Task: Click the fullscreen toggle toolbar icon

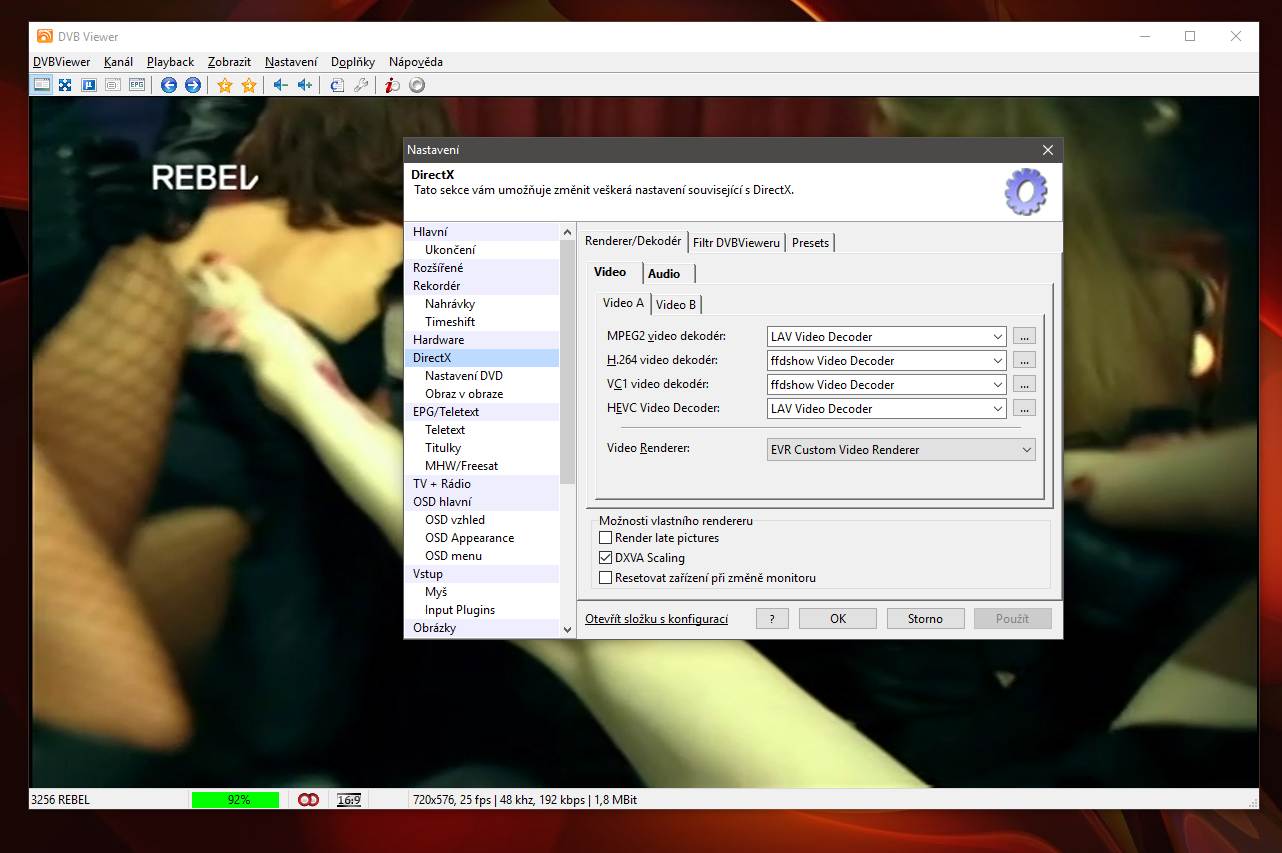Action: coord(65,85)
